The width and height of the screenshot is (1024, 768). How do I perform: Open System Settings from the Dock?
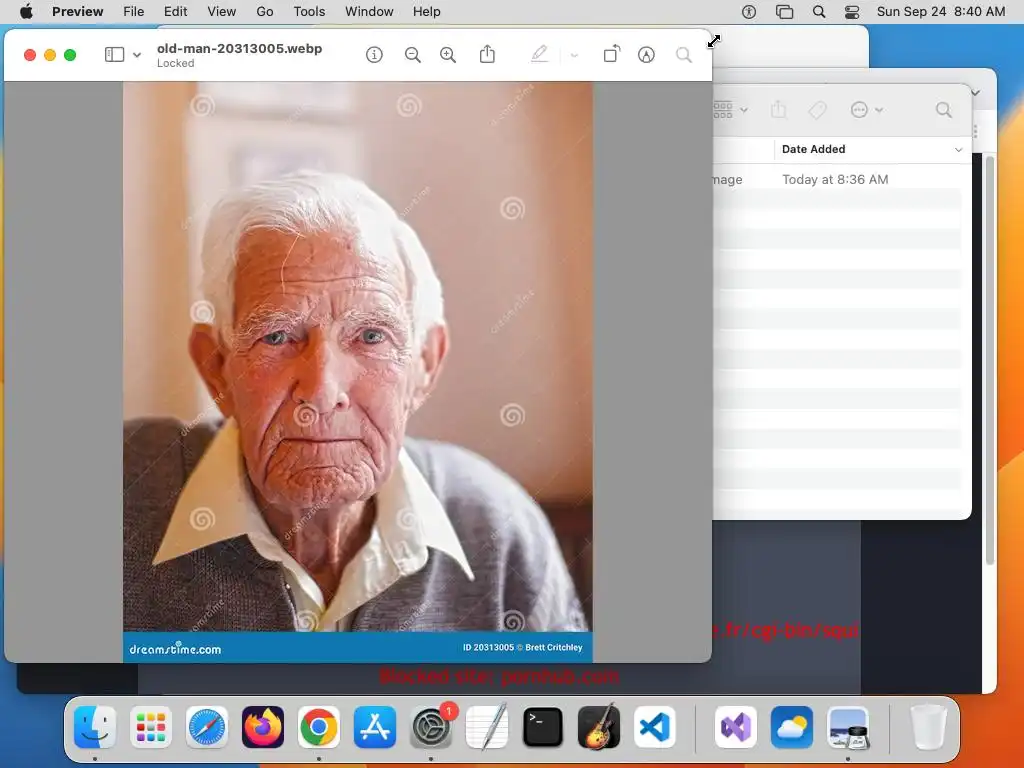pos(431,727)
